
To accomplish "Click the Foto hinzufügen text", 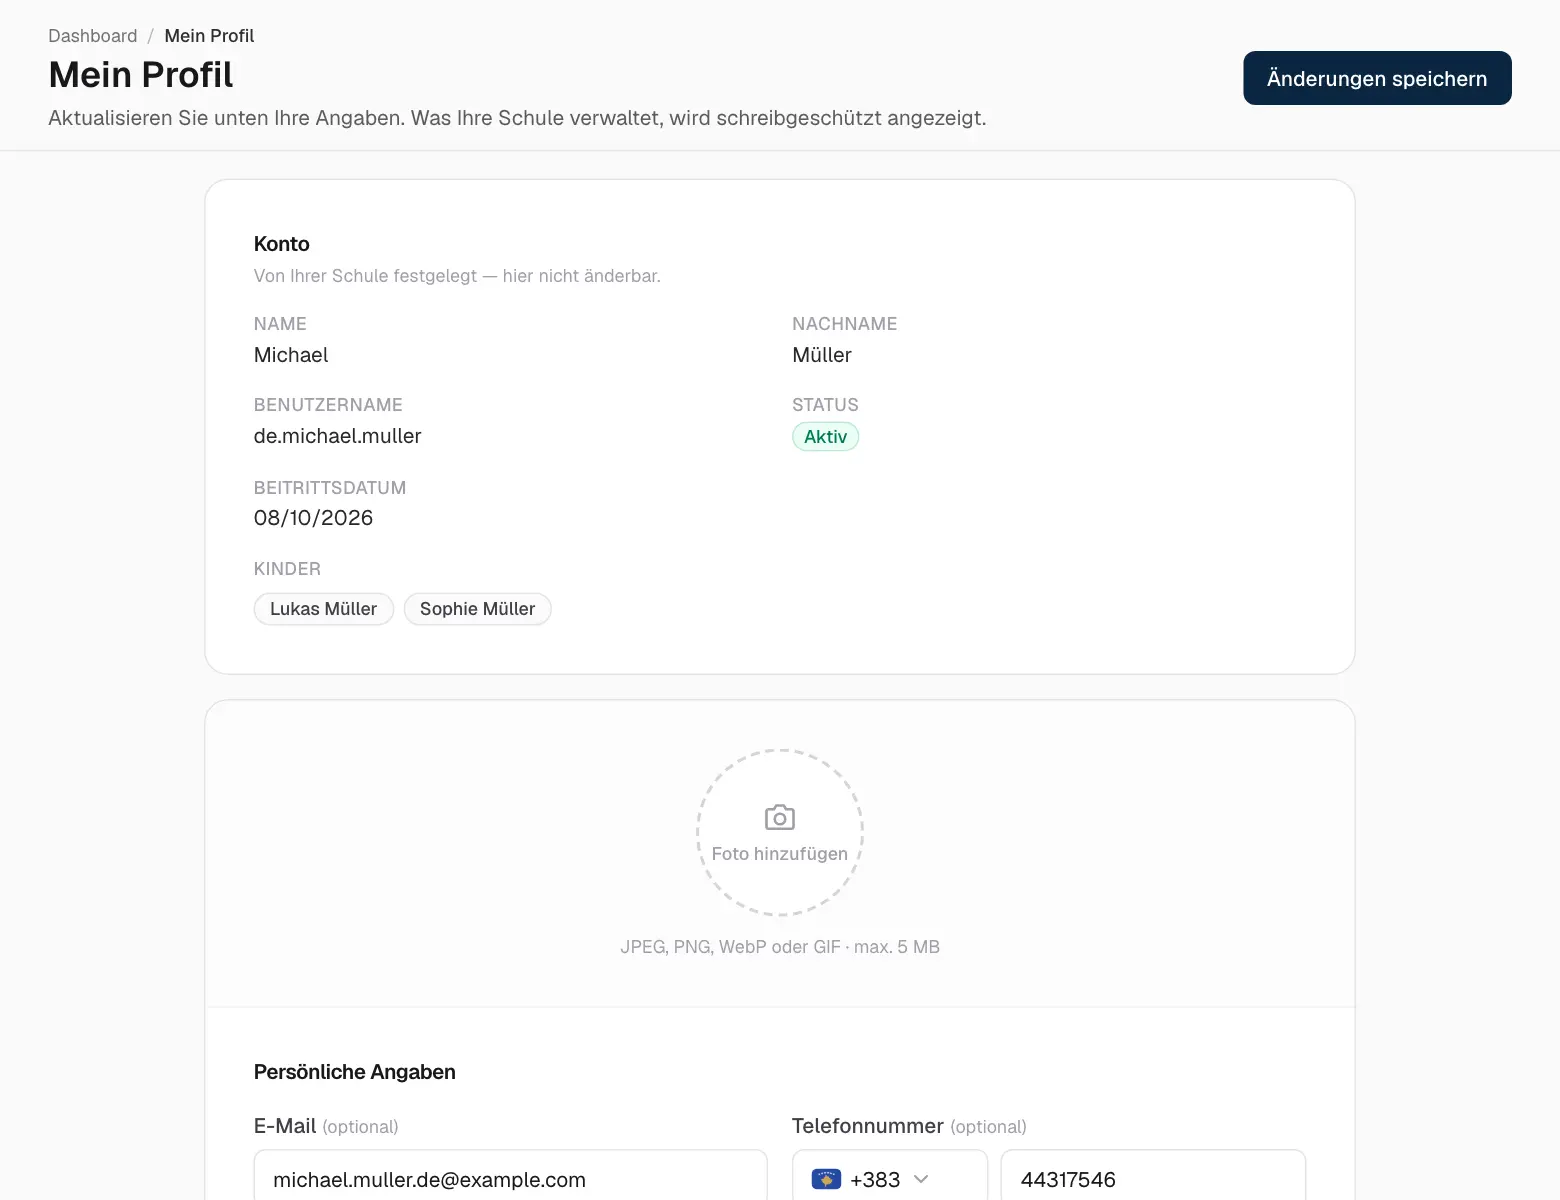I will [x=780, y=854].
